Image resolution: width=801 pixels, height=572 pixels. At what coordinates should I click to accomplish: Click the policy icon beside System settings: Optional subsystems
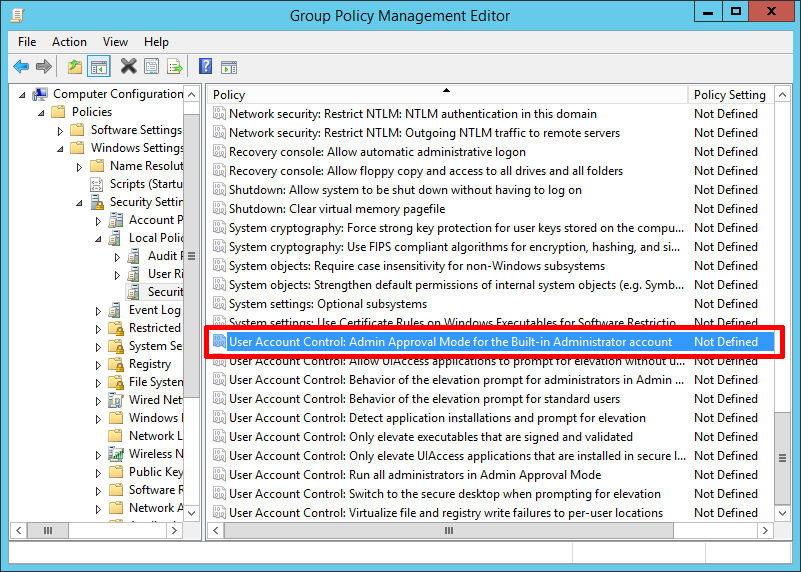tap(219, 304)
